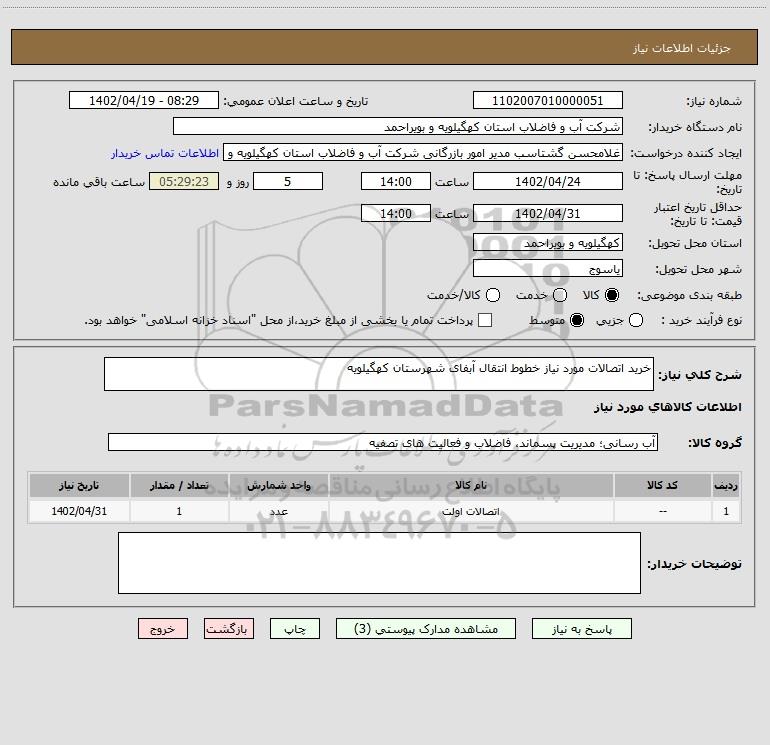Viewport: 770px width, 745px height.
Task: Click item name cell اتصالات اولت
Action: [x=471, y=511]
